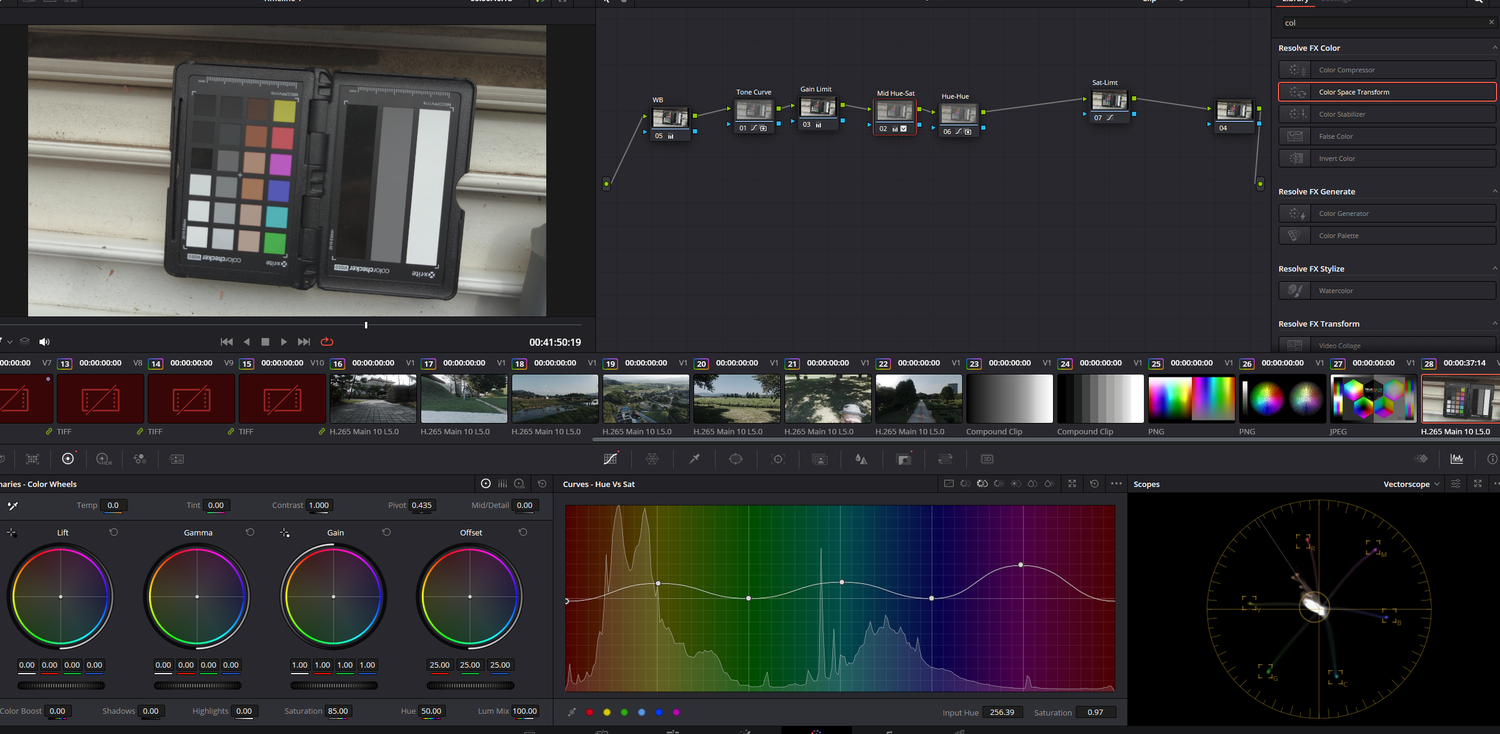Select the Color Space Transform effect
The width and height of the screenshot is (1500, 734).
click(1387, 91)
